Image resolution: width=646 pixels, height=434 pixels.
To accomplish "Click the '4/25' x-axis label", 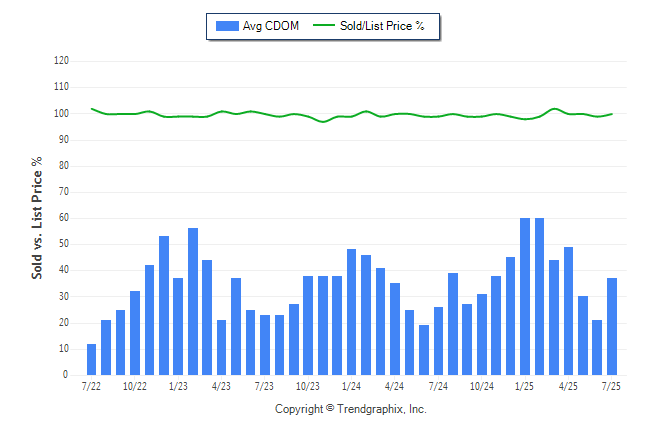I will (x=568, y=387).
